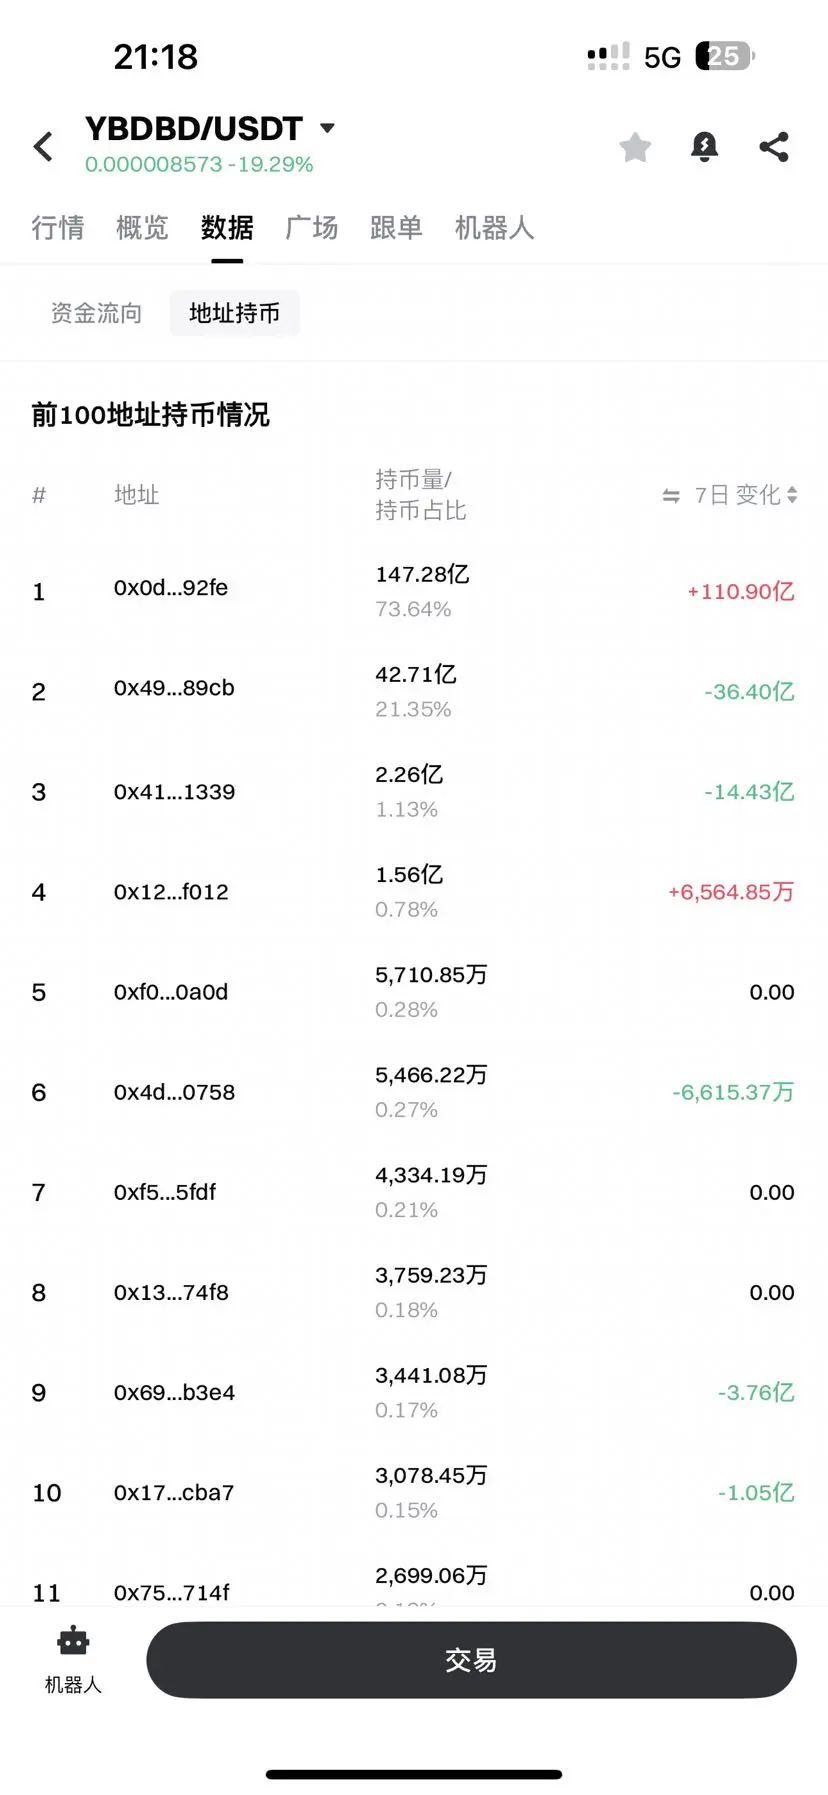Tap the share icon
Viewport: 828px width, 1795px height.
774,147
